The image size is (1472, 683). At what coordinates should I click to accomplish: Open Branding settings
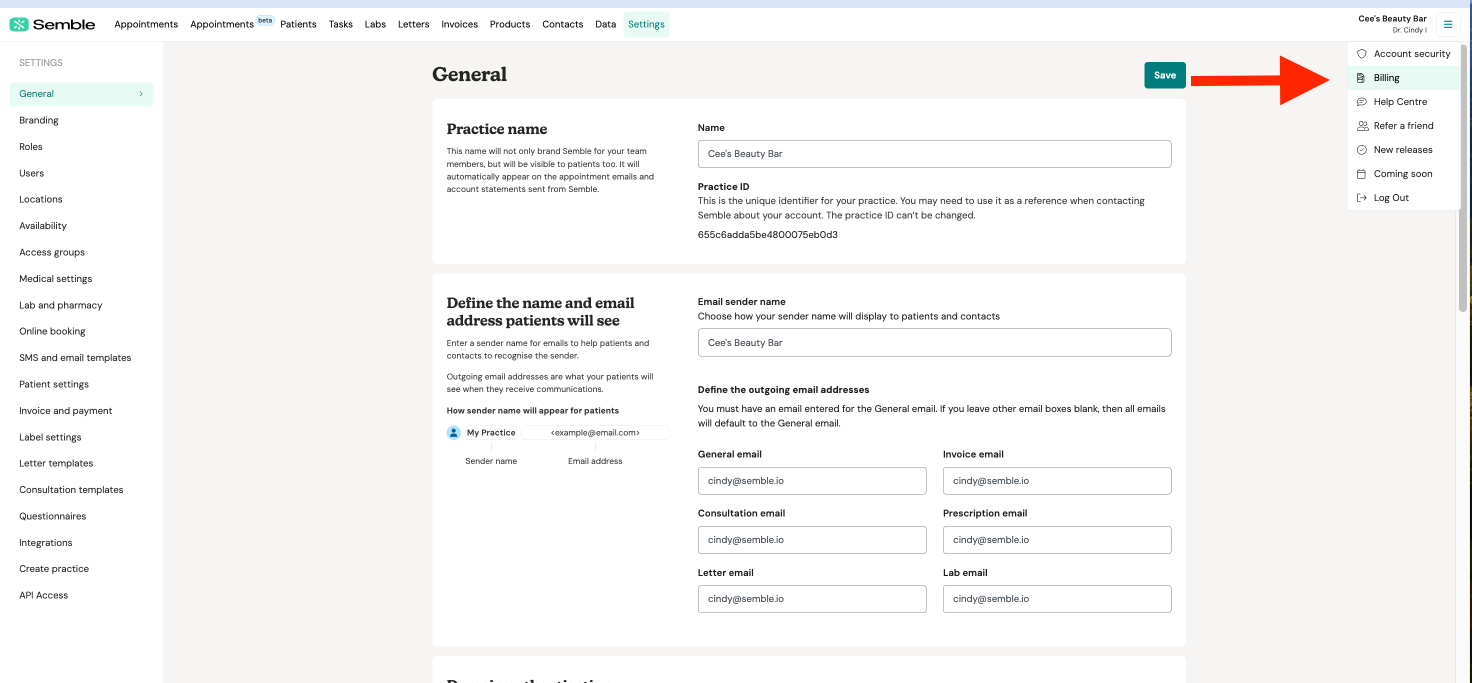pyautogui.click(x=39, y=120)
